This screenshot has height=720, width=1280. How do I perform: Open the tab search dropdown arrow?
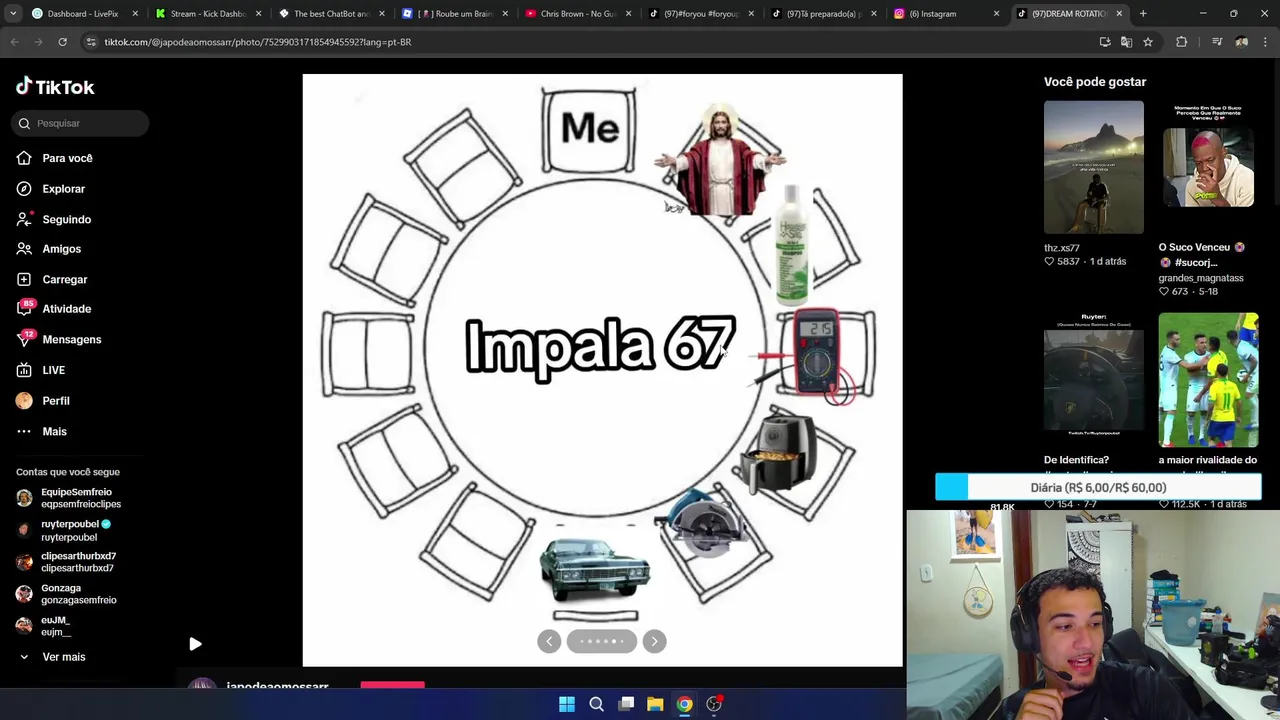13,14
